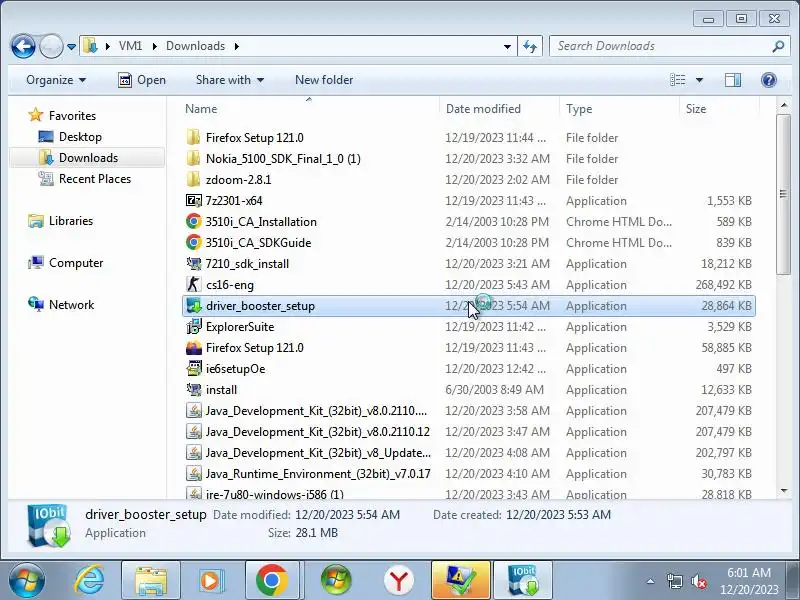Viewport: 800px width, 600px height.
Task: Click the Change your view icon
Action: [x=678, y=80]
